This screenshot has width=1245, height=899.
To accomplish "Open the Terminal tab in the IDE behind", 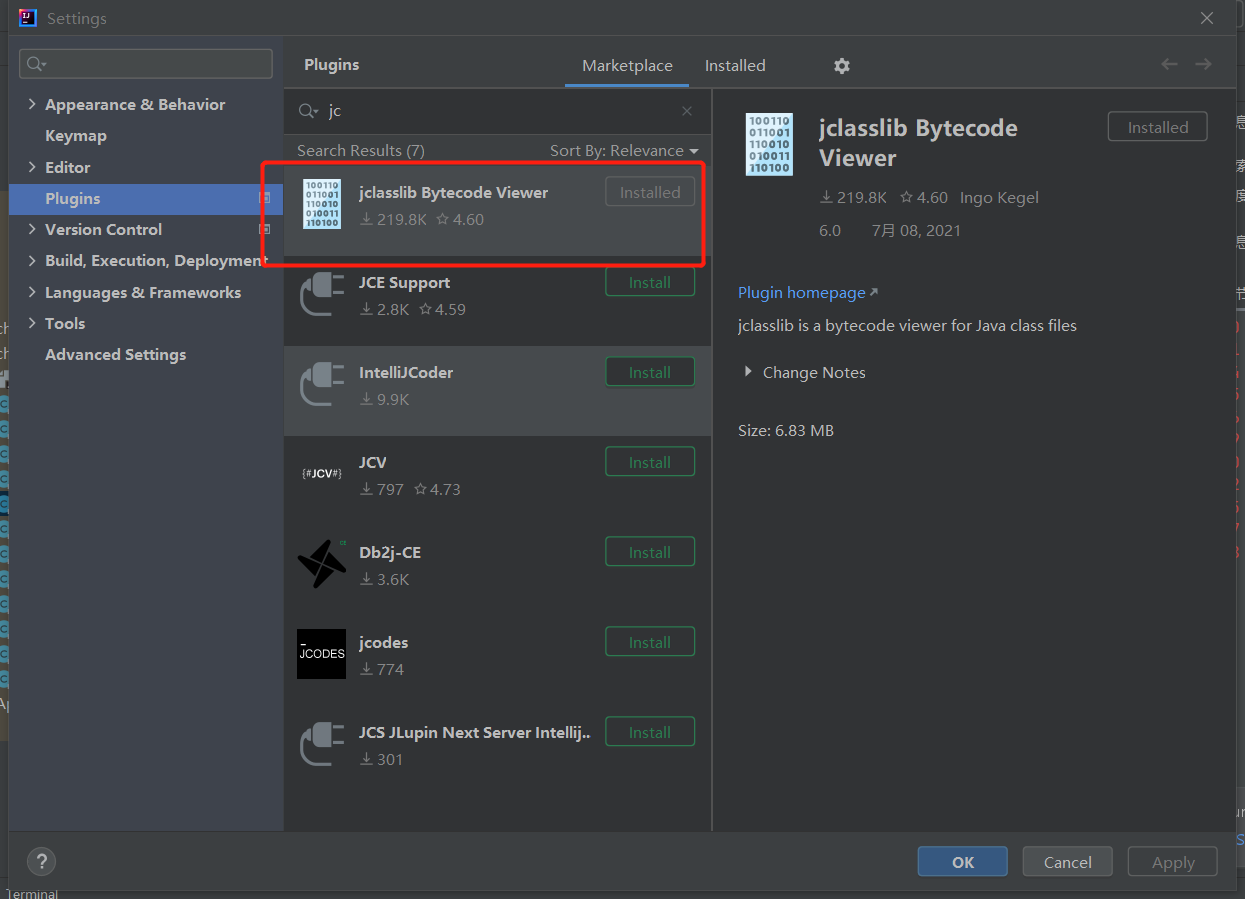I will coord(32,893).
